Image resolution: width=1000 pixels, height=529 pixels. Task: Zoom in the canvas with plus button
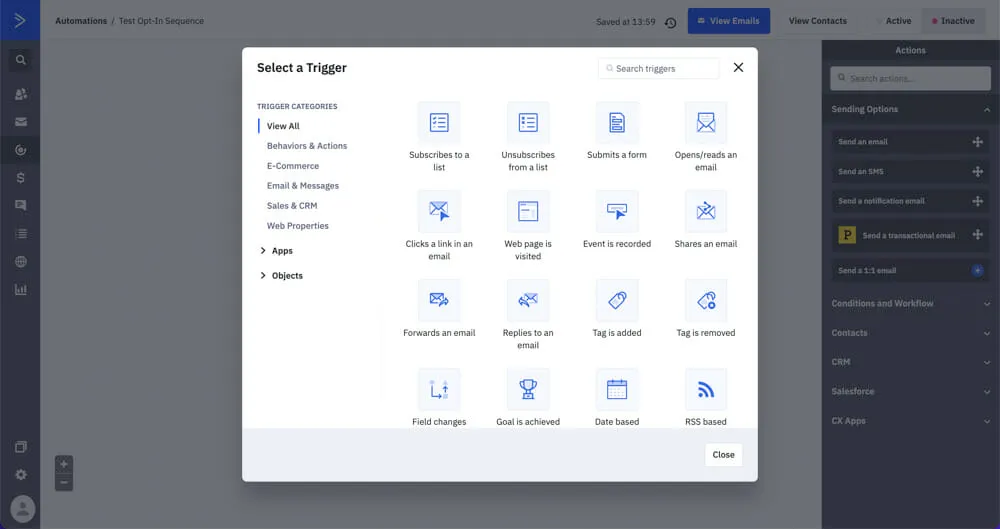coord(64,464)
